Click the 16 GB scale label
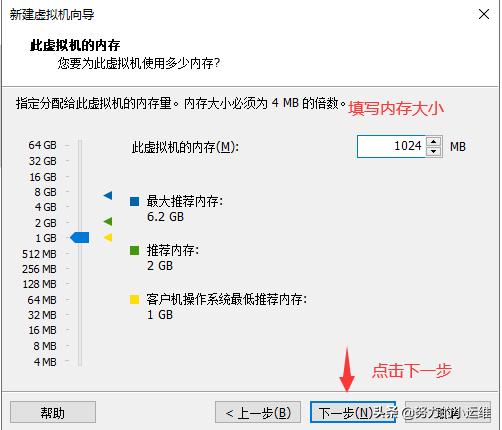The width and height of the screenshot is (502, 430). coord(43,177)
